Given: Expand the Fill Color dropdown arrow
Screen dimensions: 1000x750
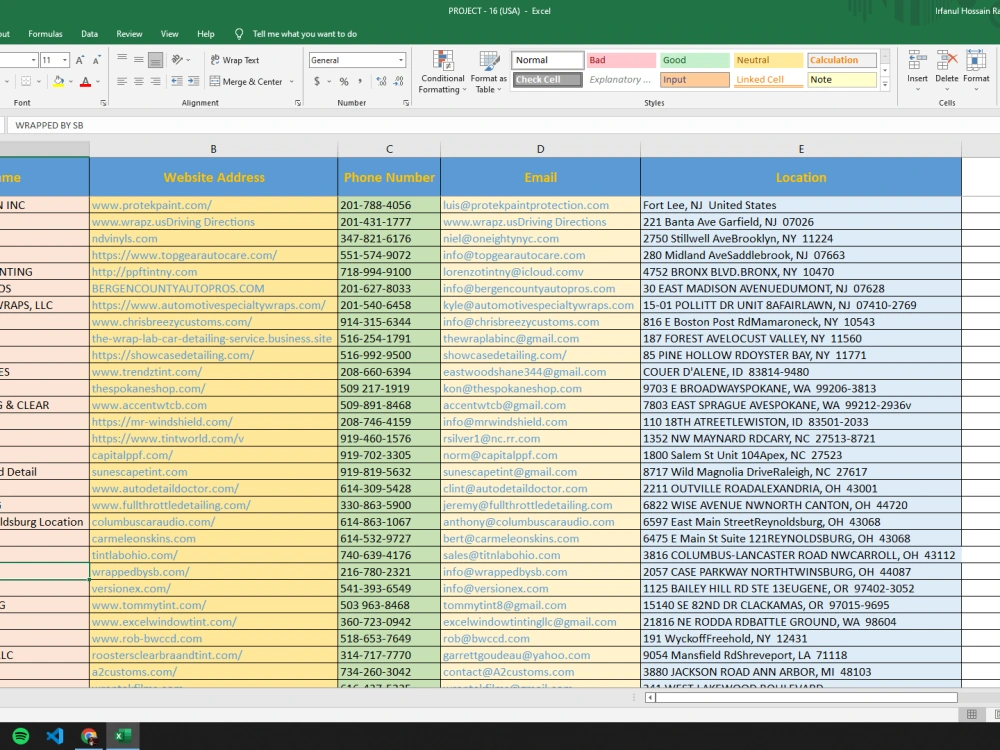Looking at the screenshot, I should [71, 81].
